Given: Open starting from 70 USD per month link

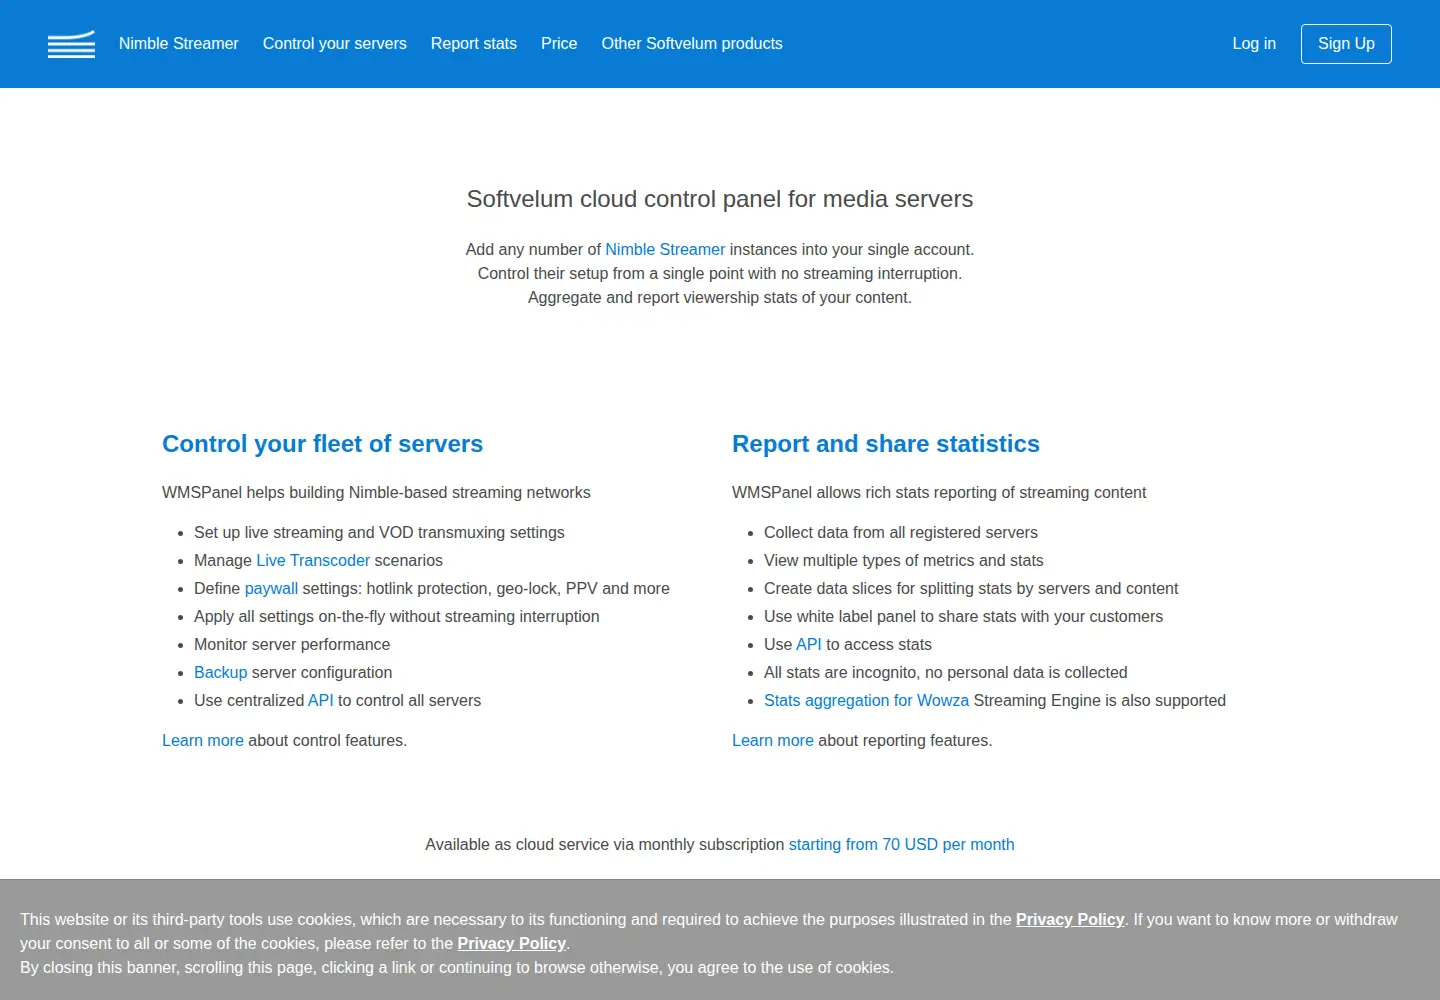Looking at the screenshot, I should tap(902, 845).
